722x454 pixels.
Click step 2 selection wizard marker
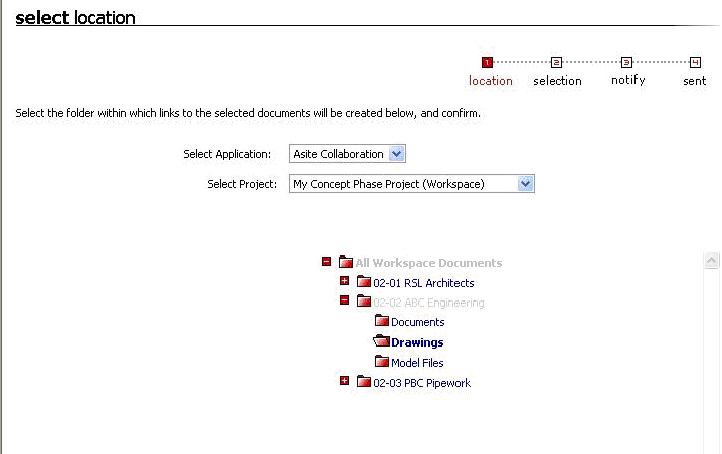556,62
